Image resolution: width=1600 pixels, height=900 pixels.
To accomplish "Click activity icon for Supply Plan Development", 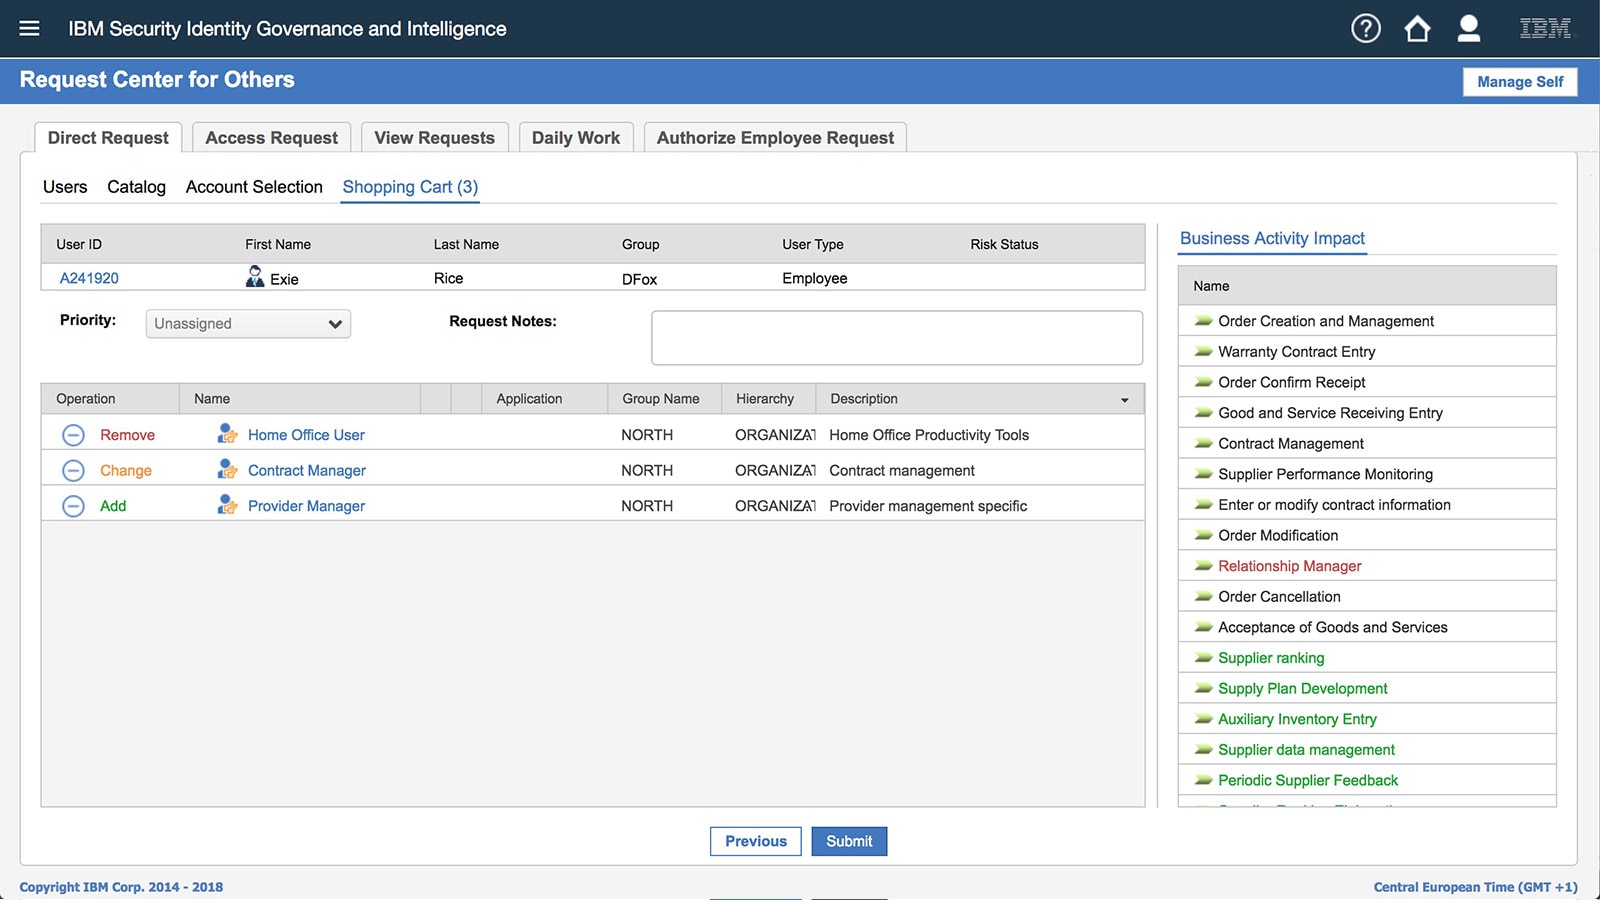I will pyautogui.click(x=1204, y=689).
